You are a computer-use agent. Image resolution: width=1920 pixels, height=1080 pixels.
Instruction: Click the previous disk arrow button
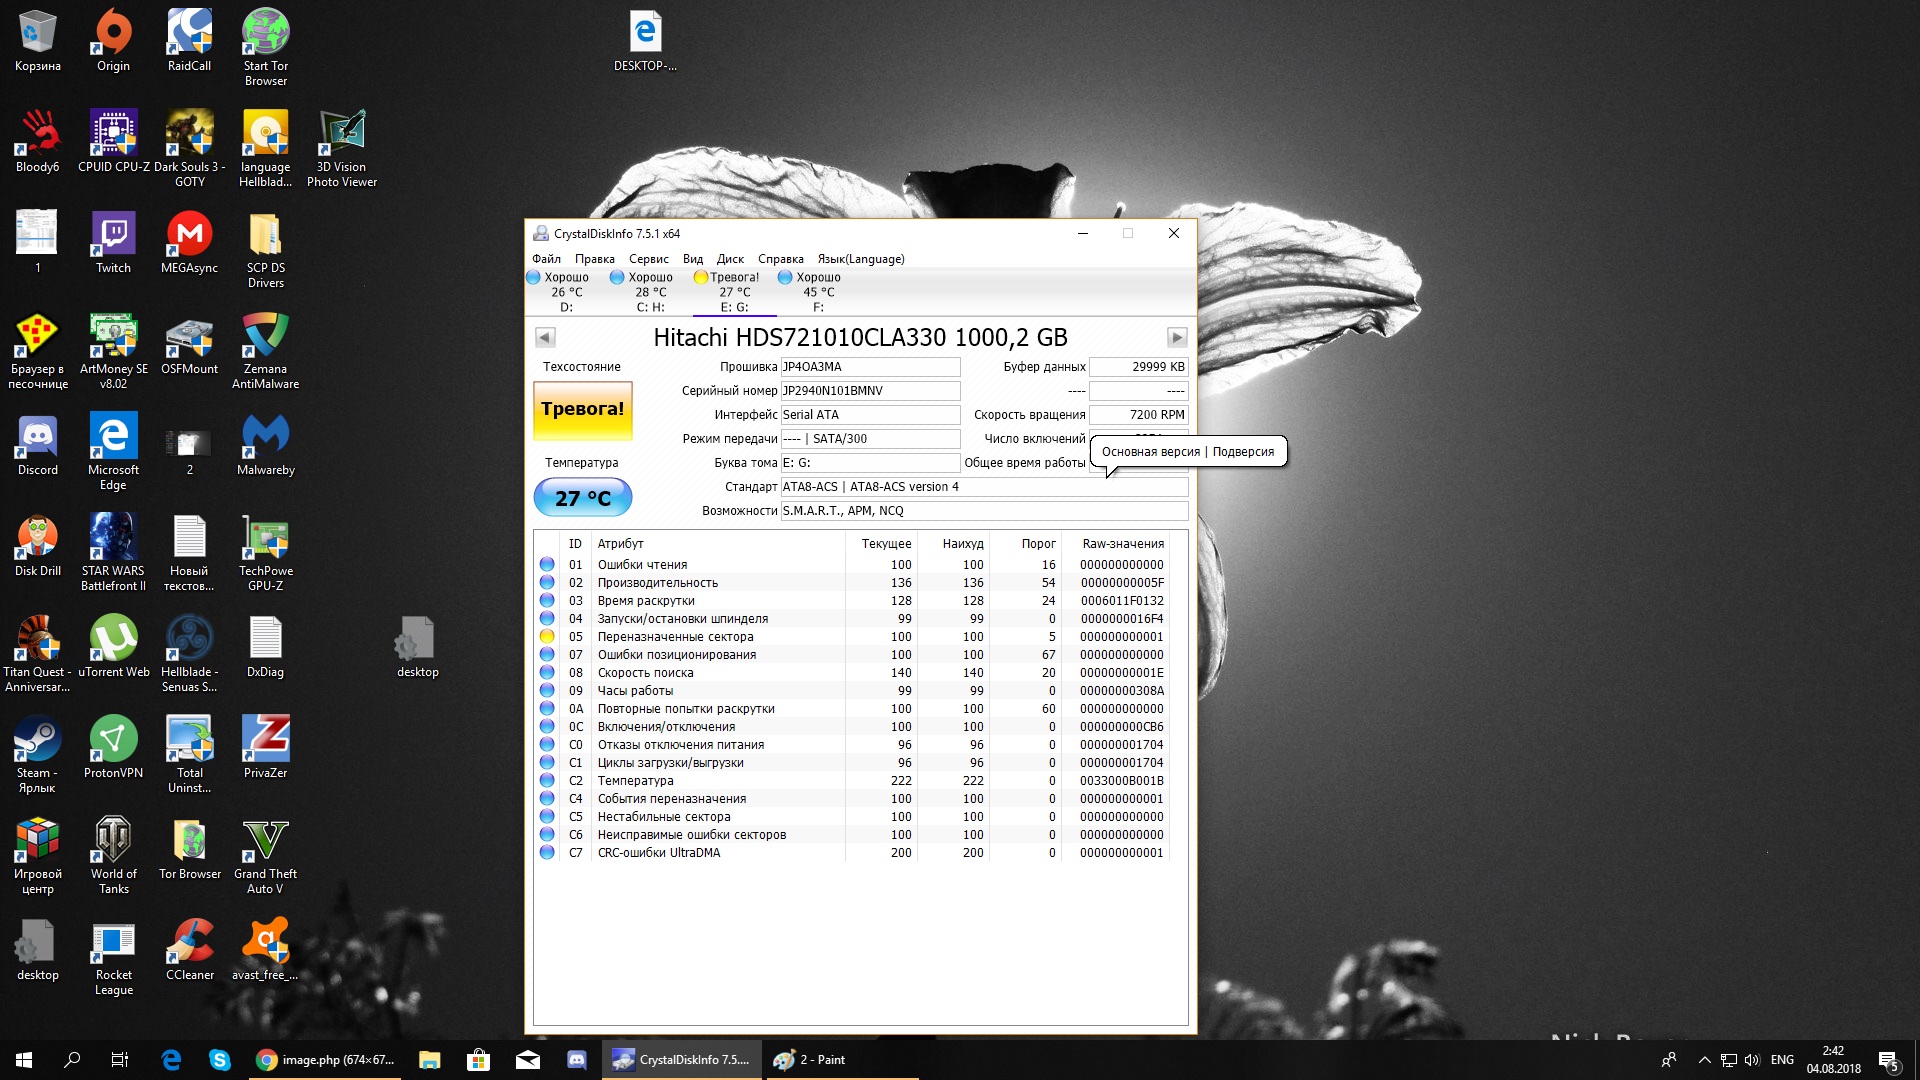[545, 338]
